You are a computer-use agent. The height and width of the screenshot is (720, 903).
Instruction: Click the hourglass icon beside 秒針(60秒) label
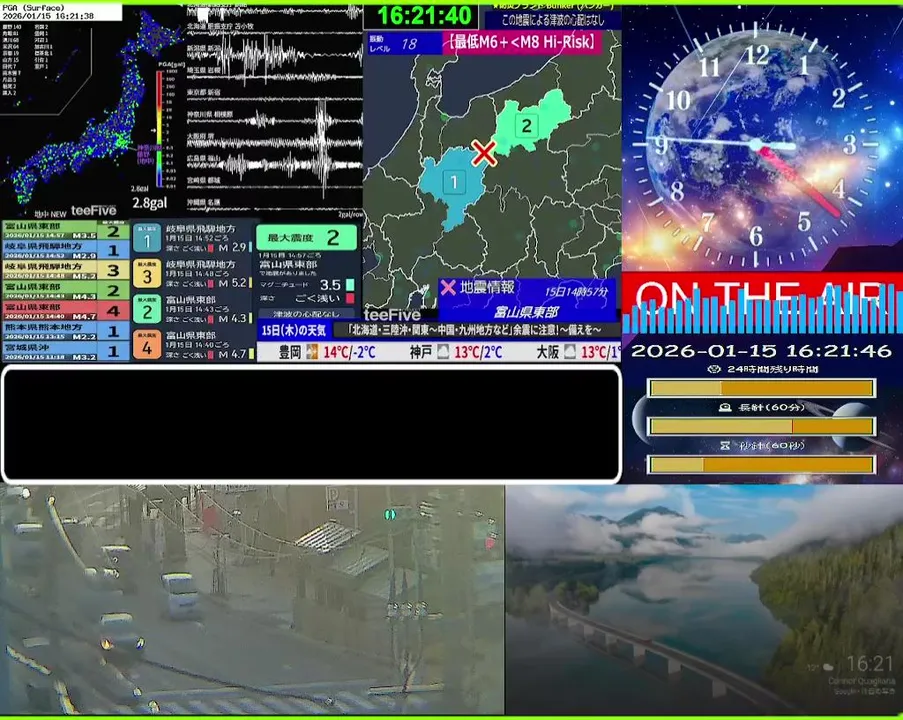coord(725,445)
